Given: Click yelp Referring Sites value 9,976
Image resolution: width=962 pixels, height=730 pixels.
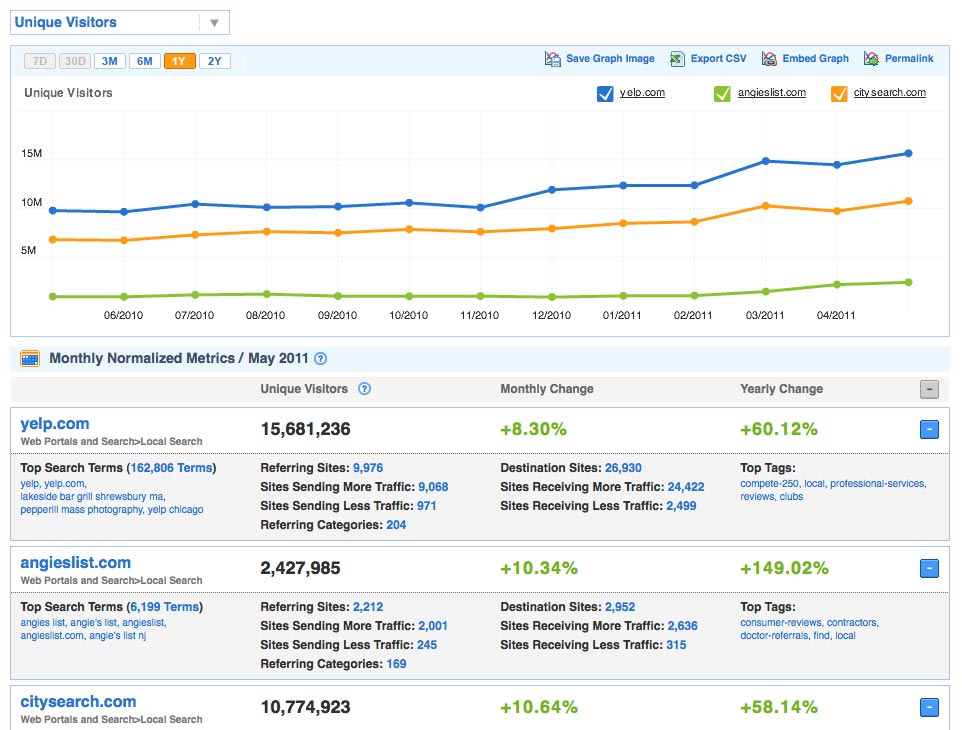Looking at the screenshot, I should [367, 468].
